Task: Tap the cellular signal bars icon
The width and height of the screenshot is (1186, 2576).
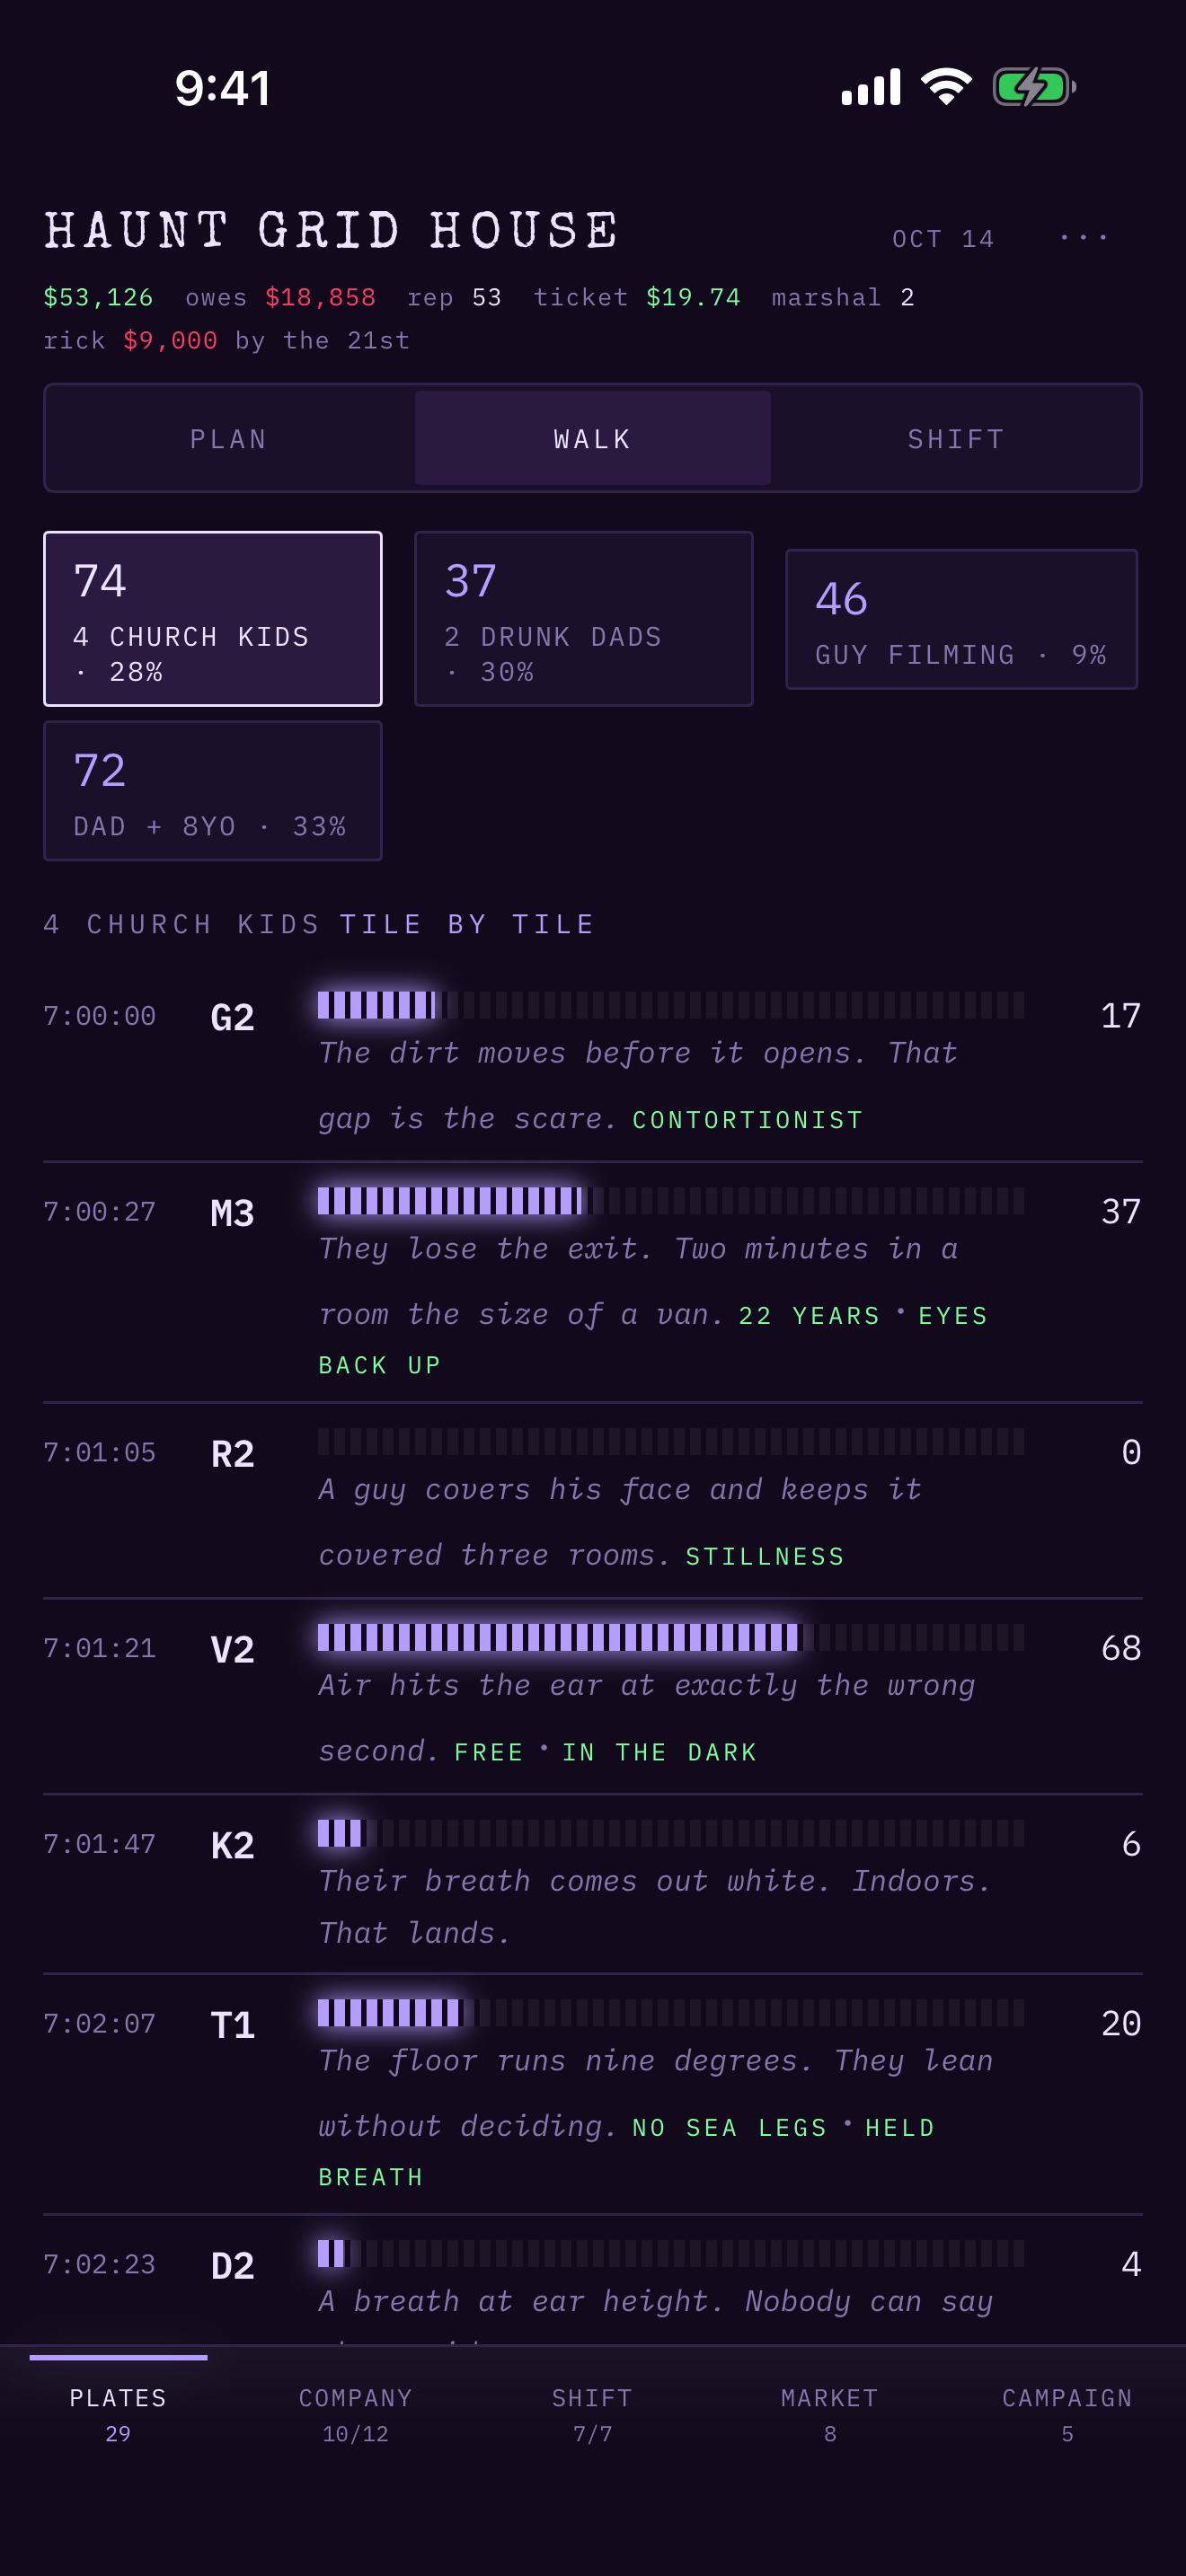Action: pos(871,87)
